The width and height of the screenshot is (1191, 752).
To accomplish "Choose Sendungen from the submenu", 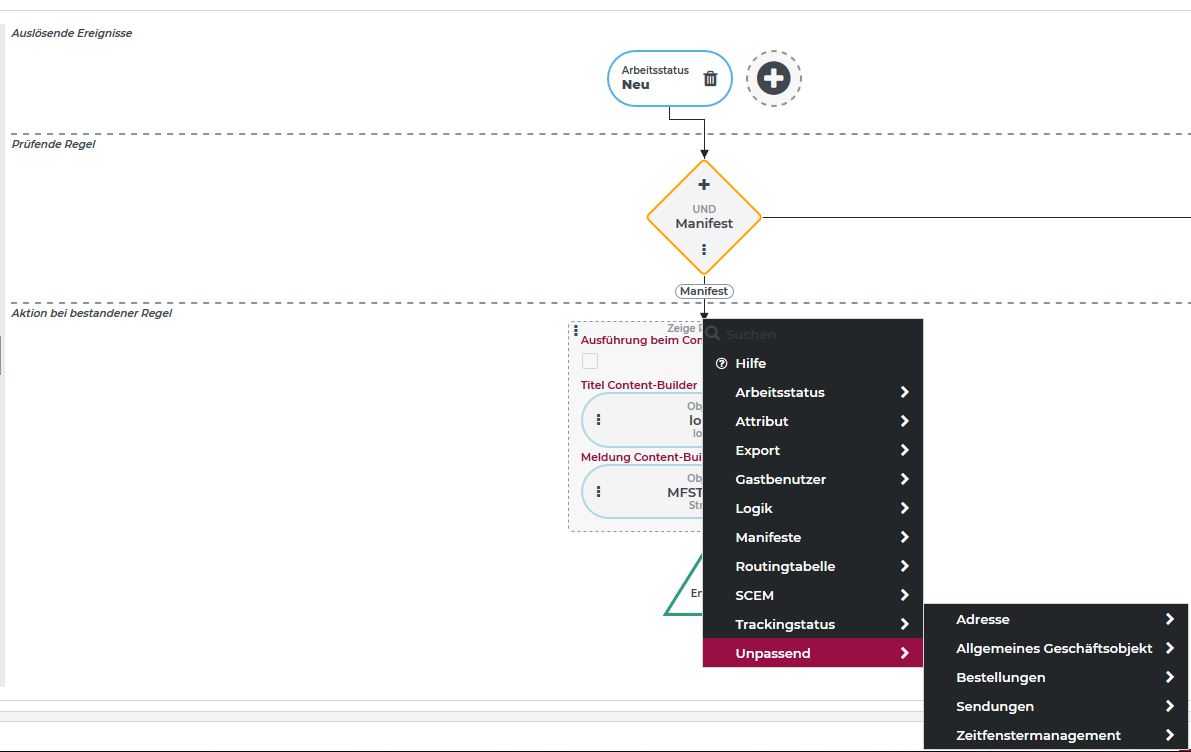I will (995, 707).
